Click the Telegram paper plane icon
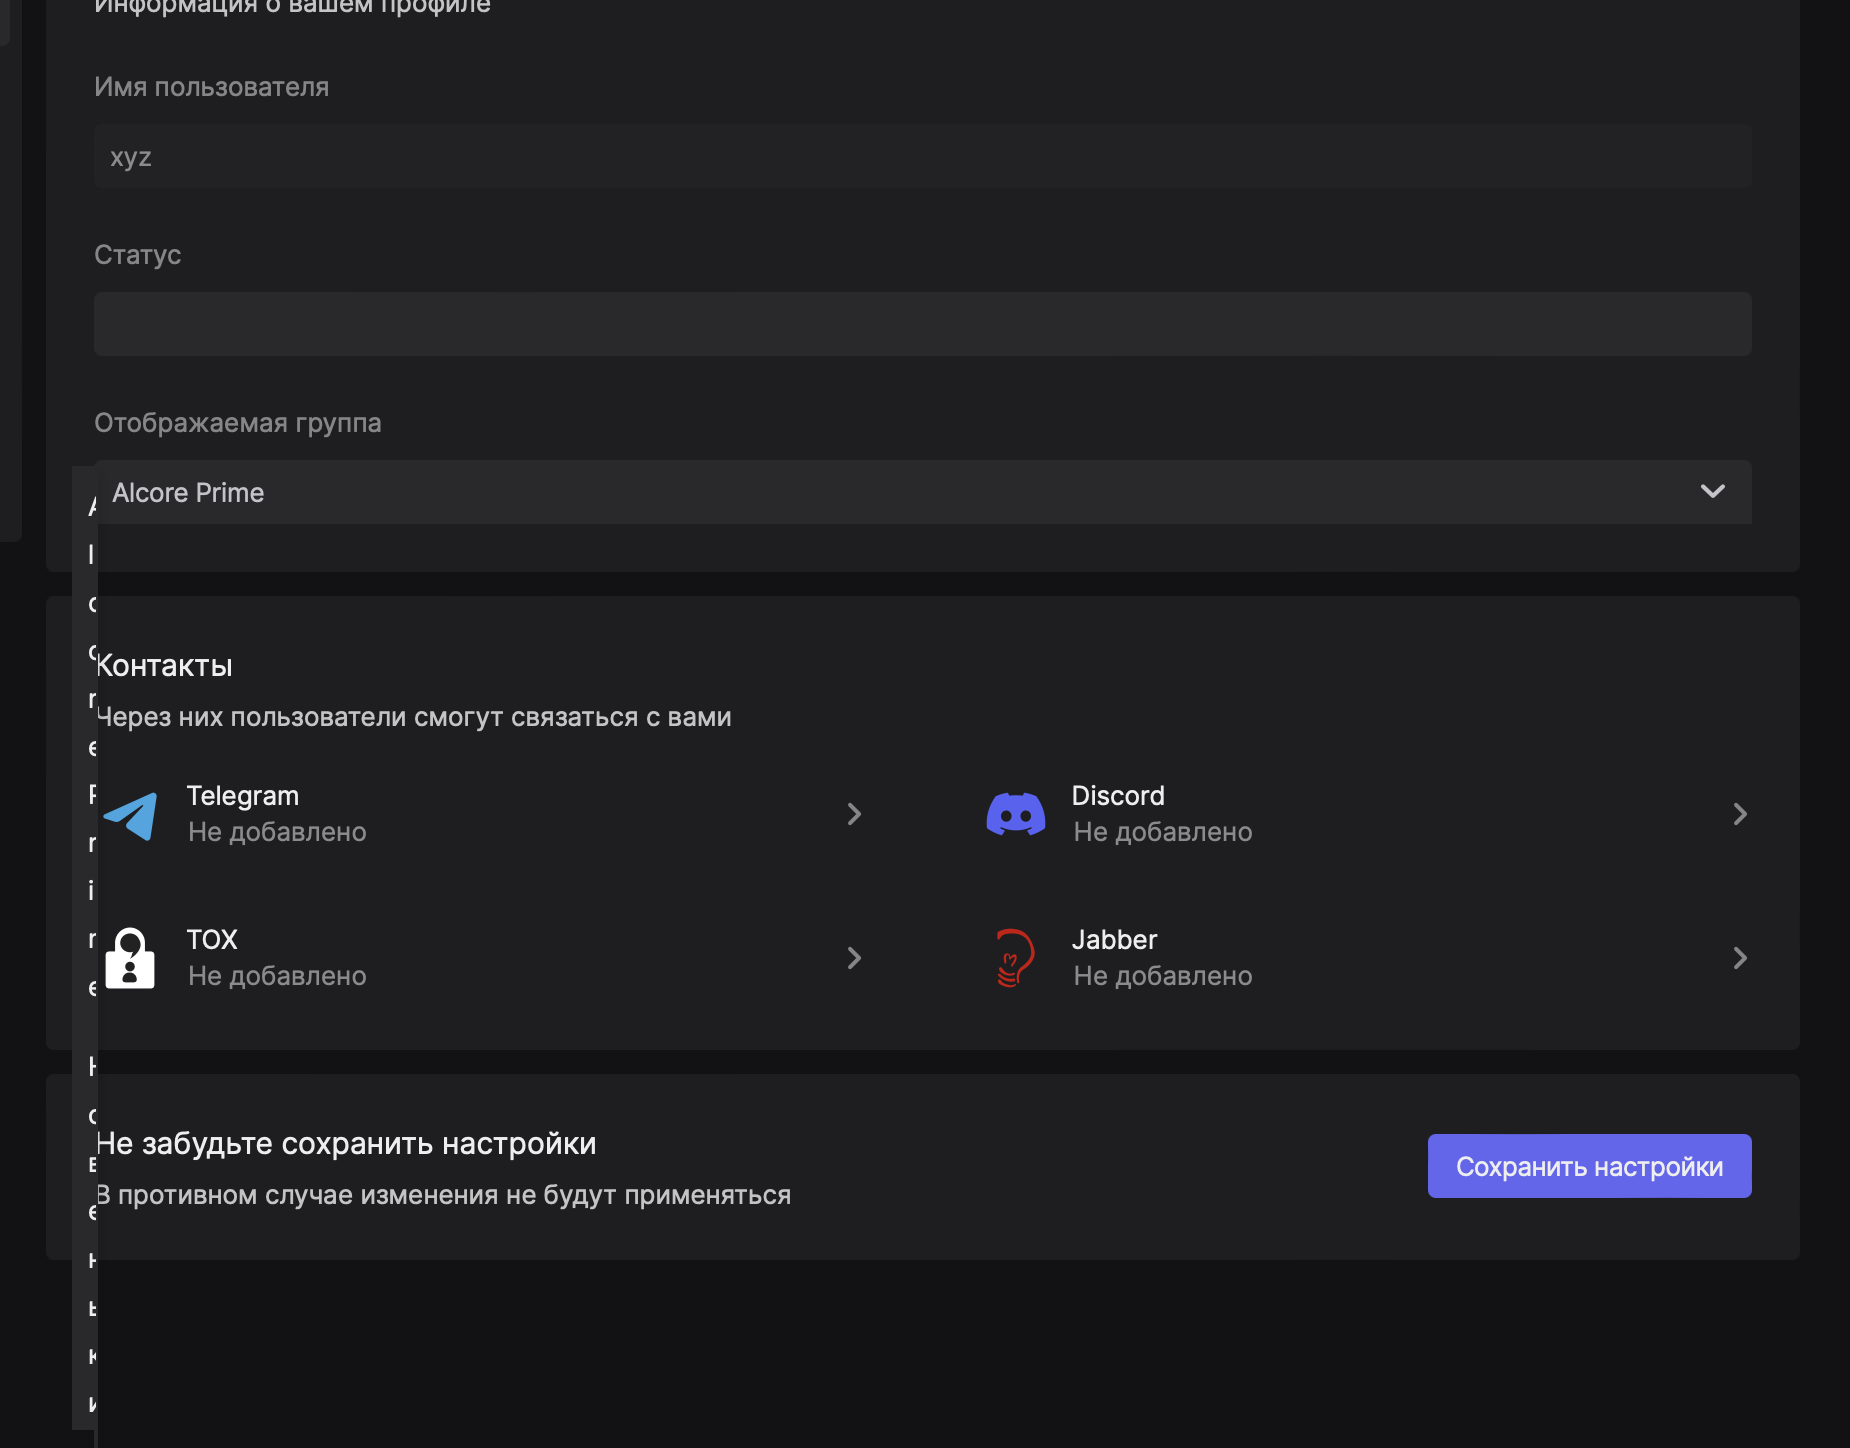 (131, 815)
